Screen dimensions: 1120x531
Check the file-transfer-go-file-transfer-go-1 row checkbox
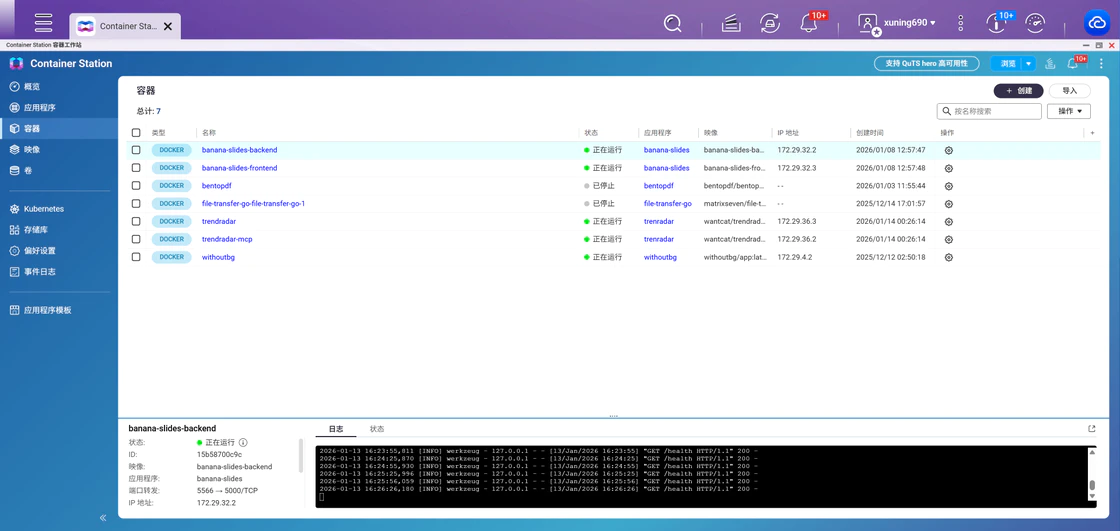pyautogui.click(x=136, y=204)
